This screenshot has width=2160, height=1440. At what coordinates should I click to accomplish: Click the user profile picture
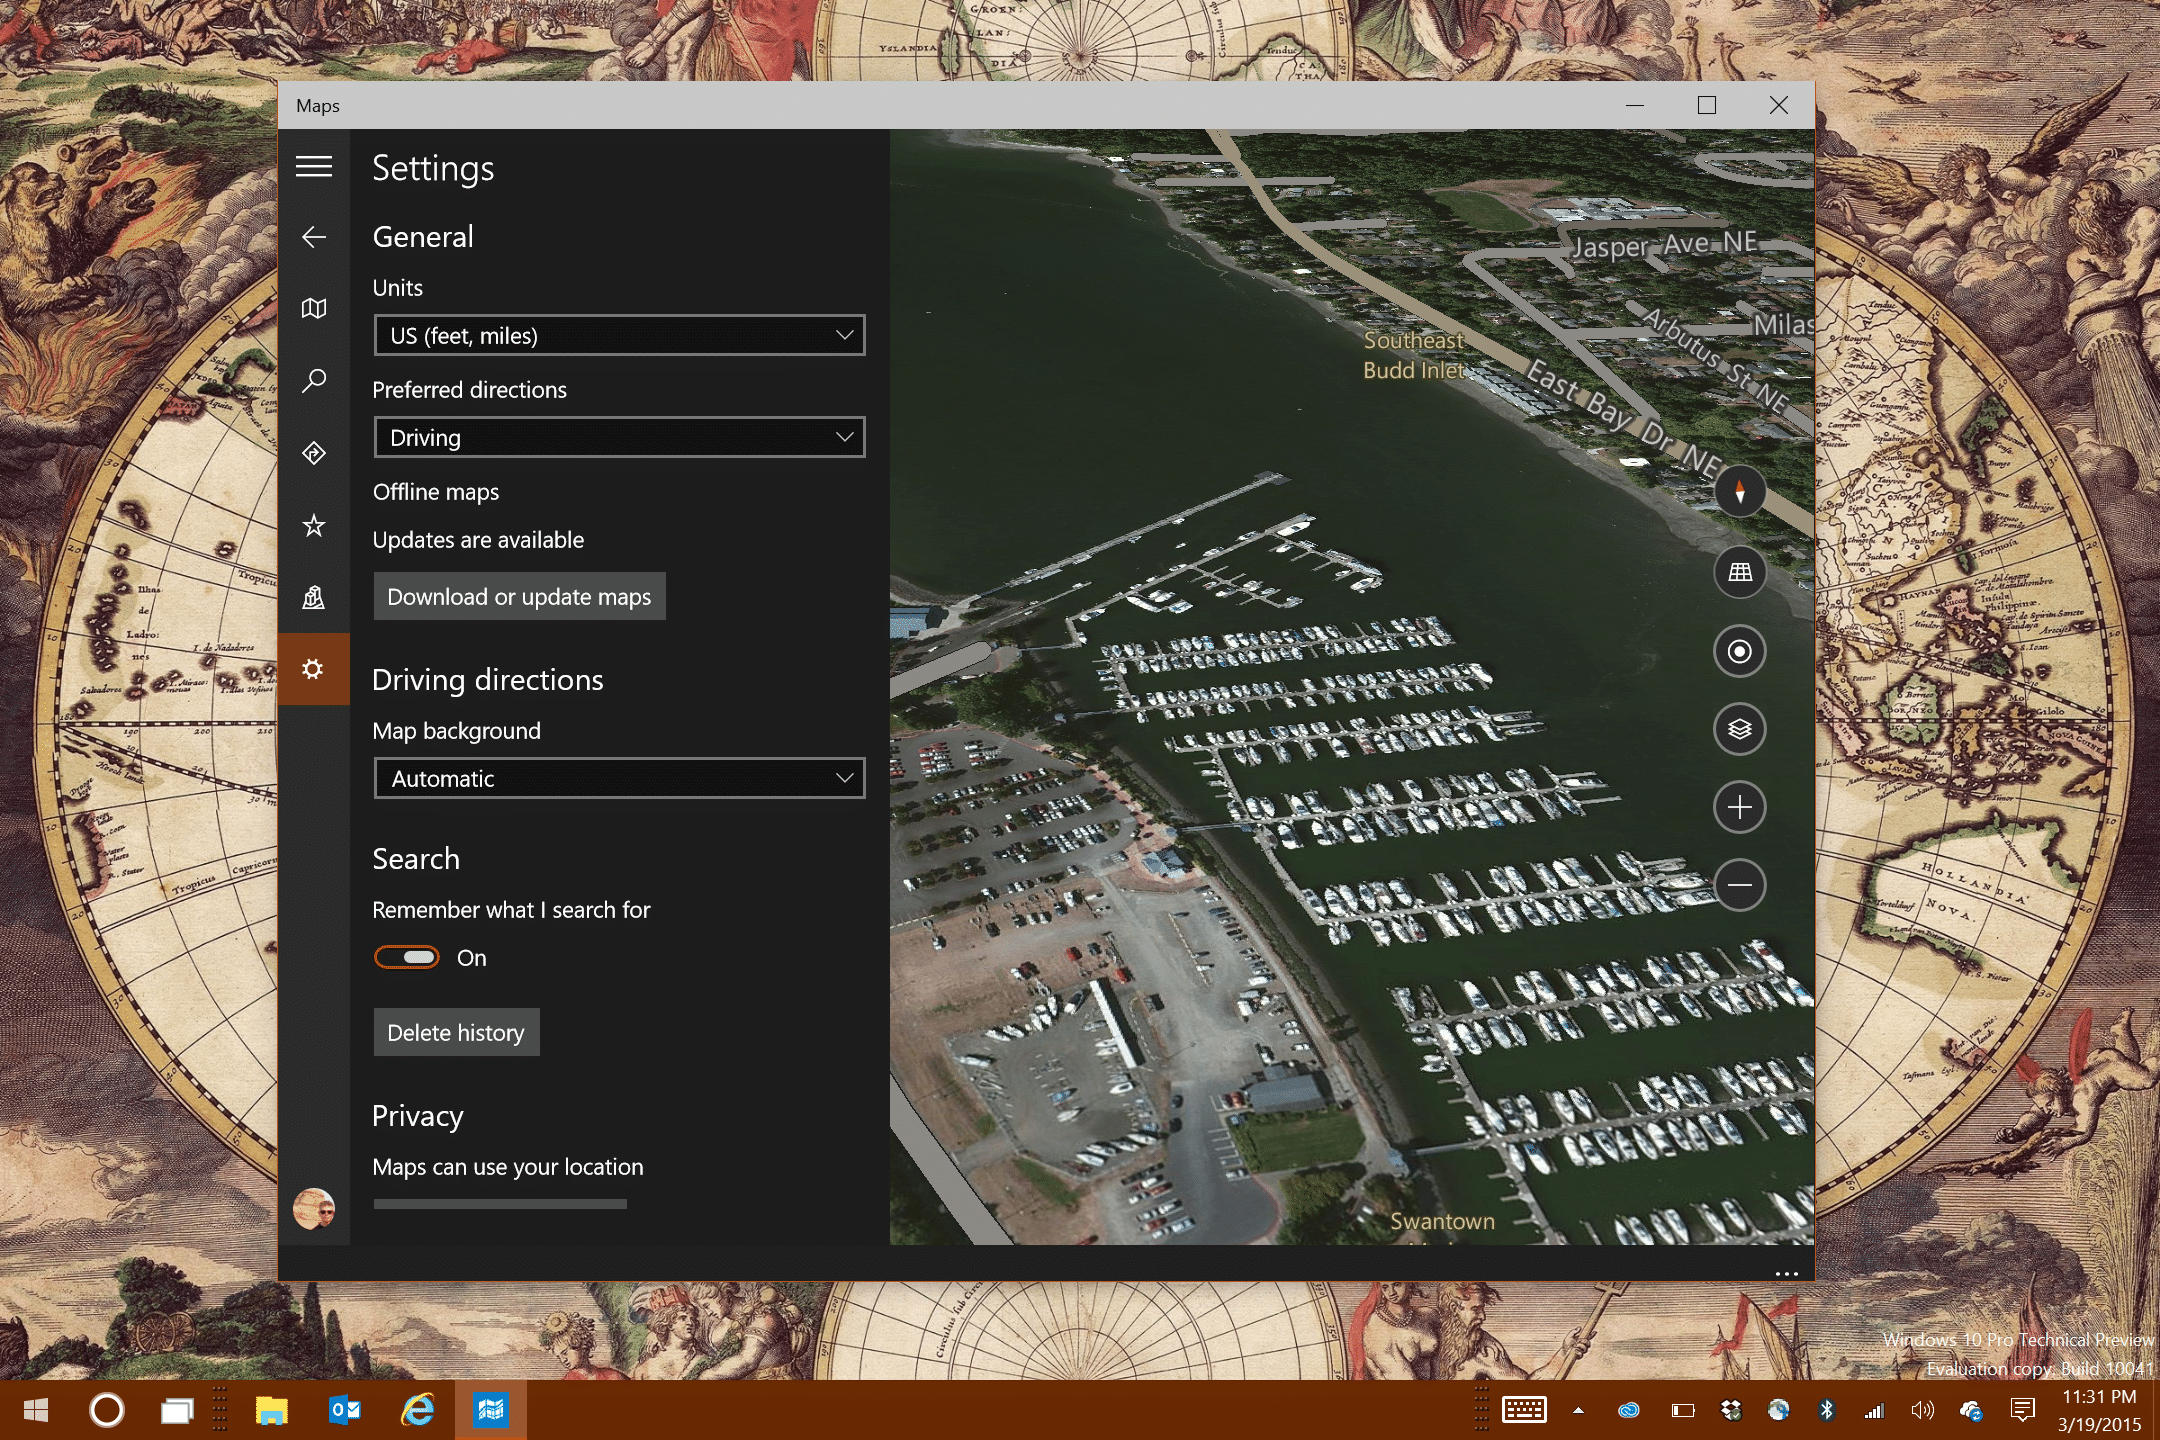click(314, 1208)
